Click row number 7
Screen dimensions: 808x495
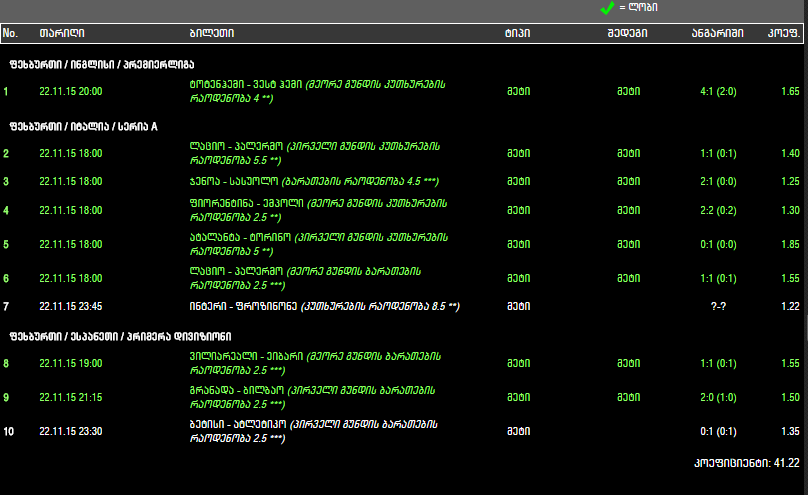click(6, 307)
